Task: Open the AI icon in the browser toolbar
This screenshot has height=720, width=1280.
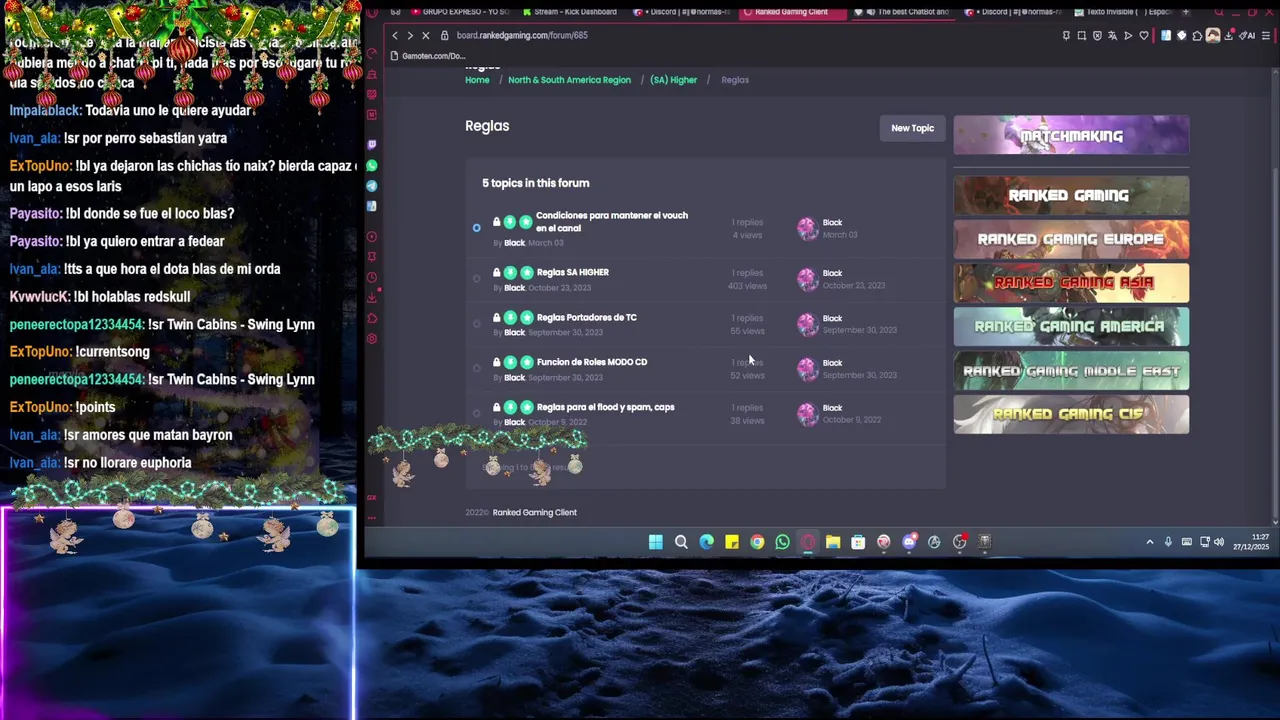Action: (1249, 35)
